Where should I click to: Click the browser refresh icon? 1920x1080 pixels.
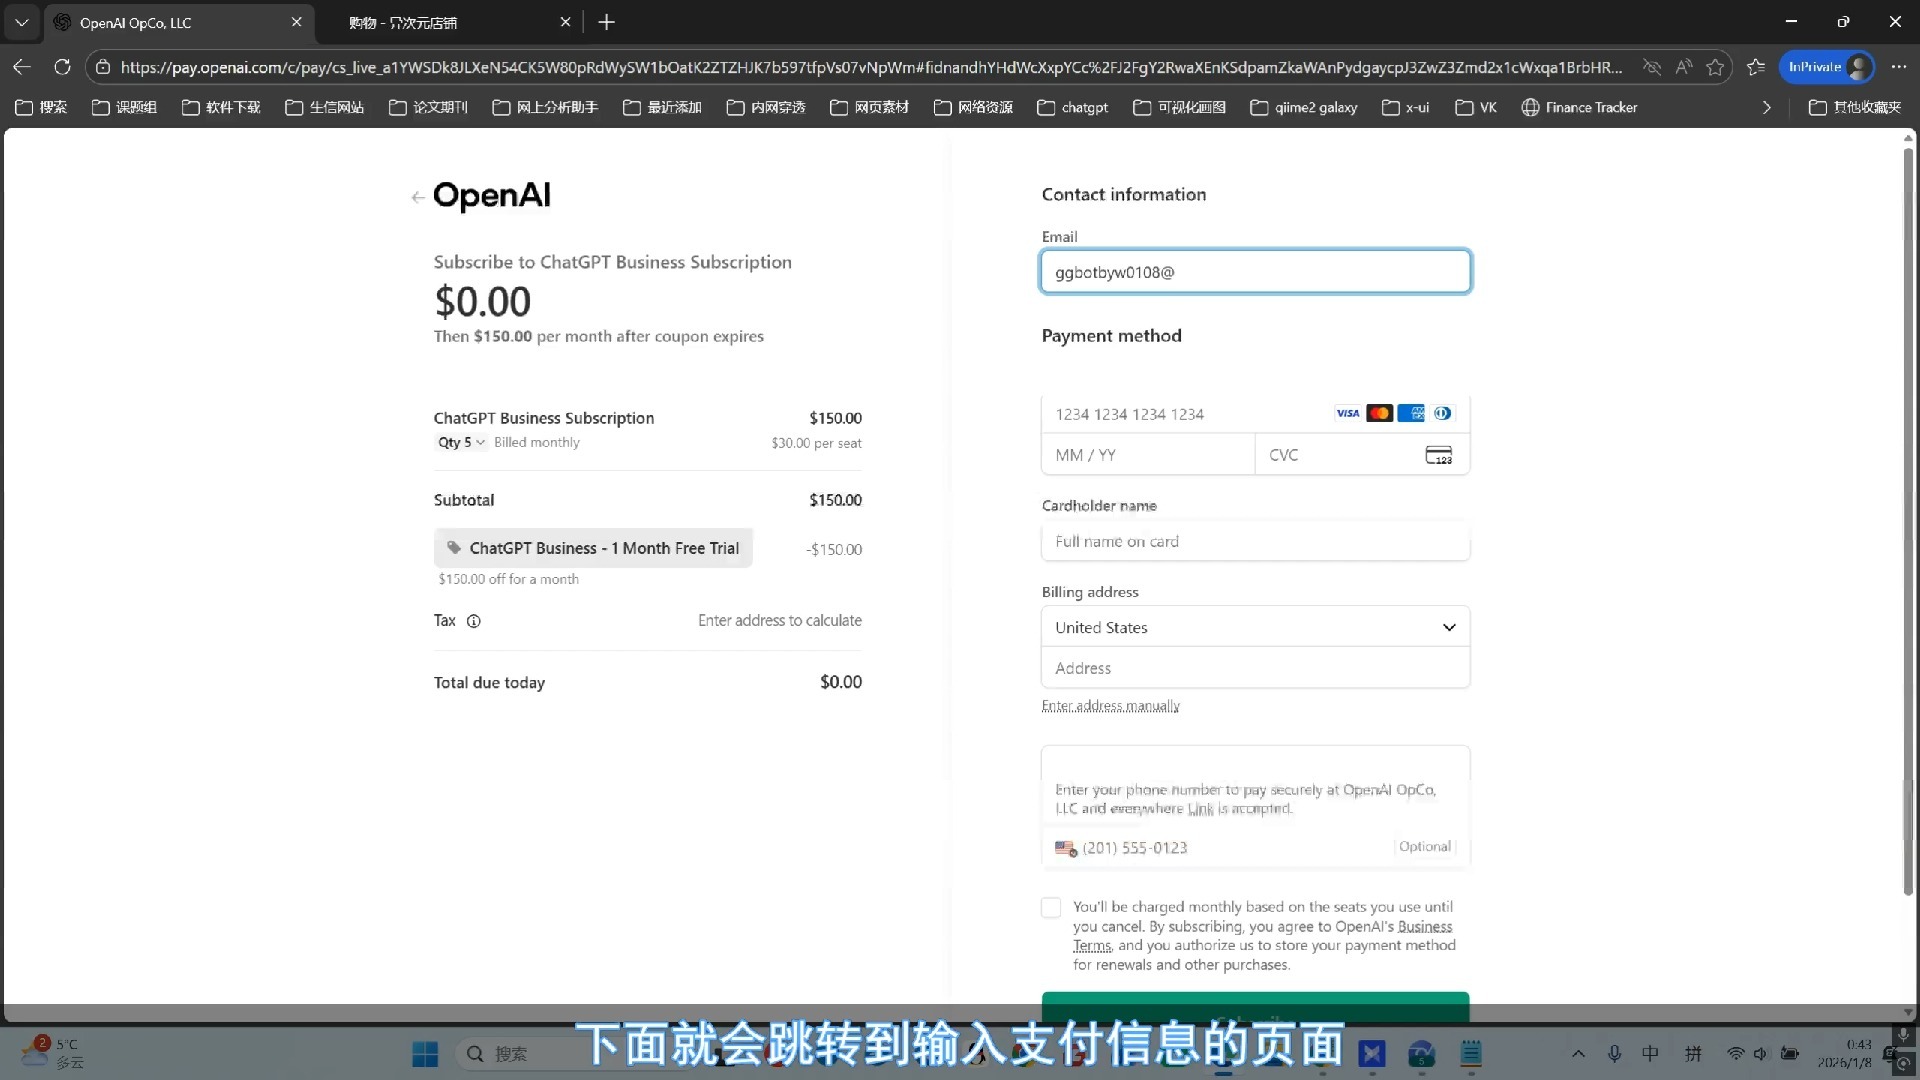point(62,67)
